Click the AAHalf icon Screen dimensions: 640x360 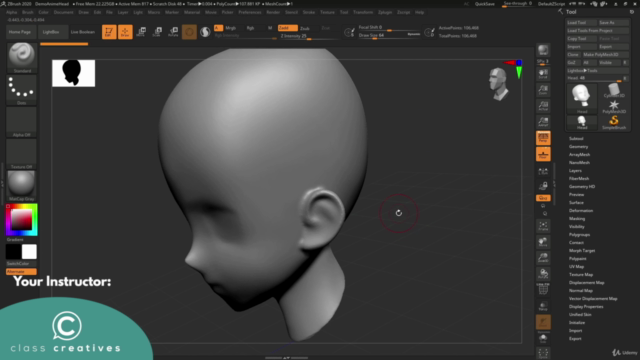[543, 122]
